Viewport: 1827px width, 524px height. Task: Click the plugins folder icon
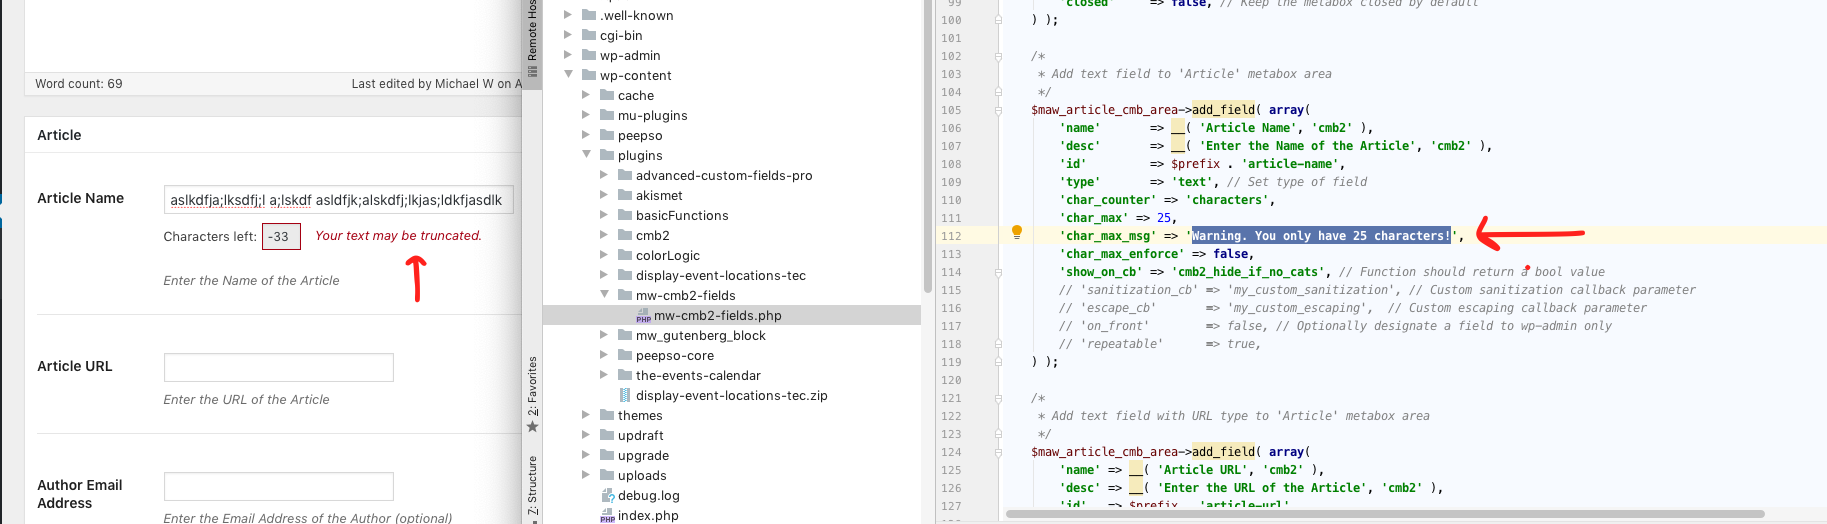(x=607, y=155)
